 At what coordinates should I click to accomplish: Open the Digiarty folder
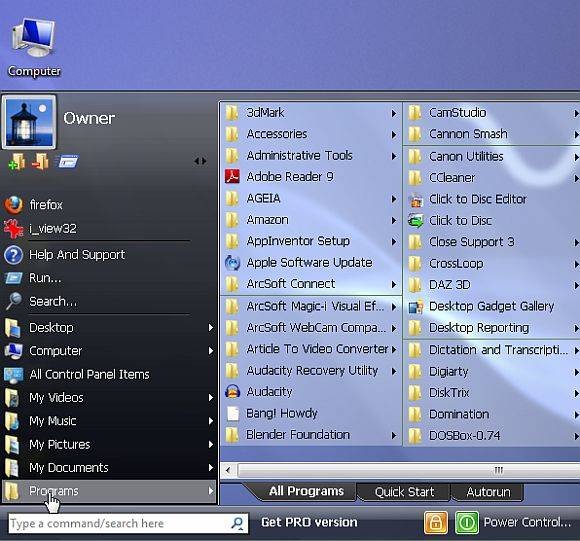click(492, 372)
